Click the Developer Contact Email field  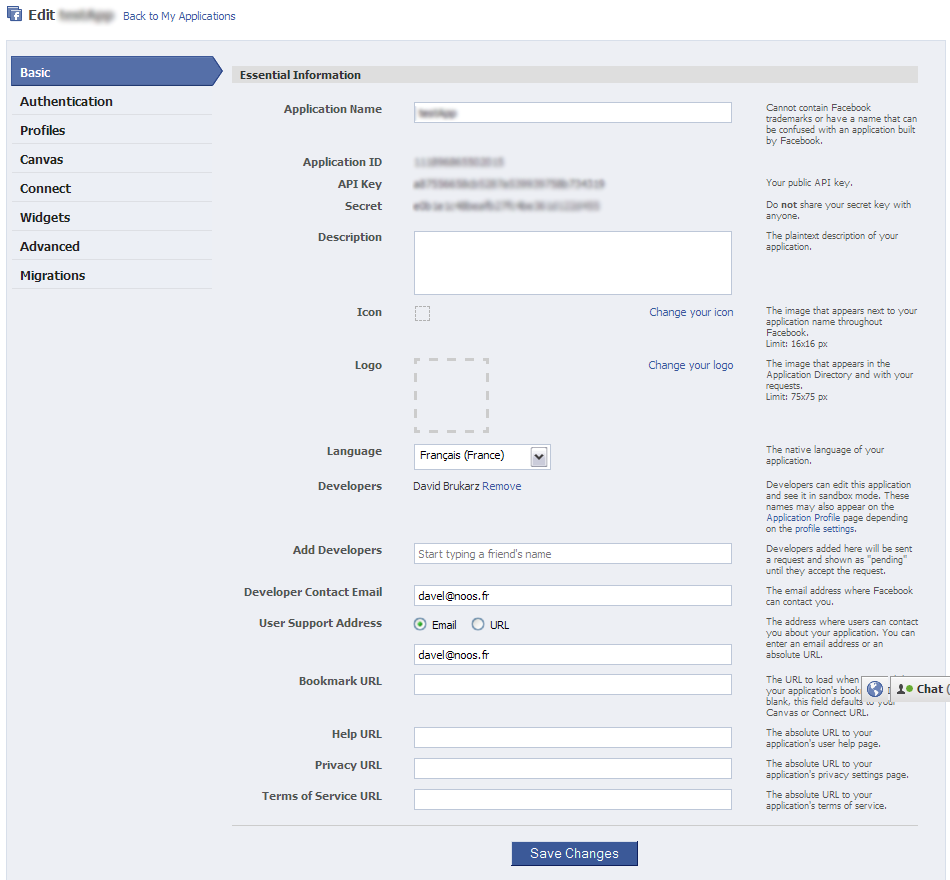[x=573, y=596]
